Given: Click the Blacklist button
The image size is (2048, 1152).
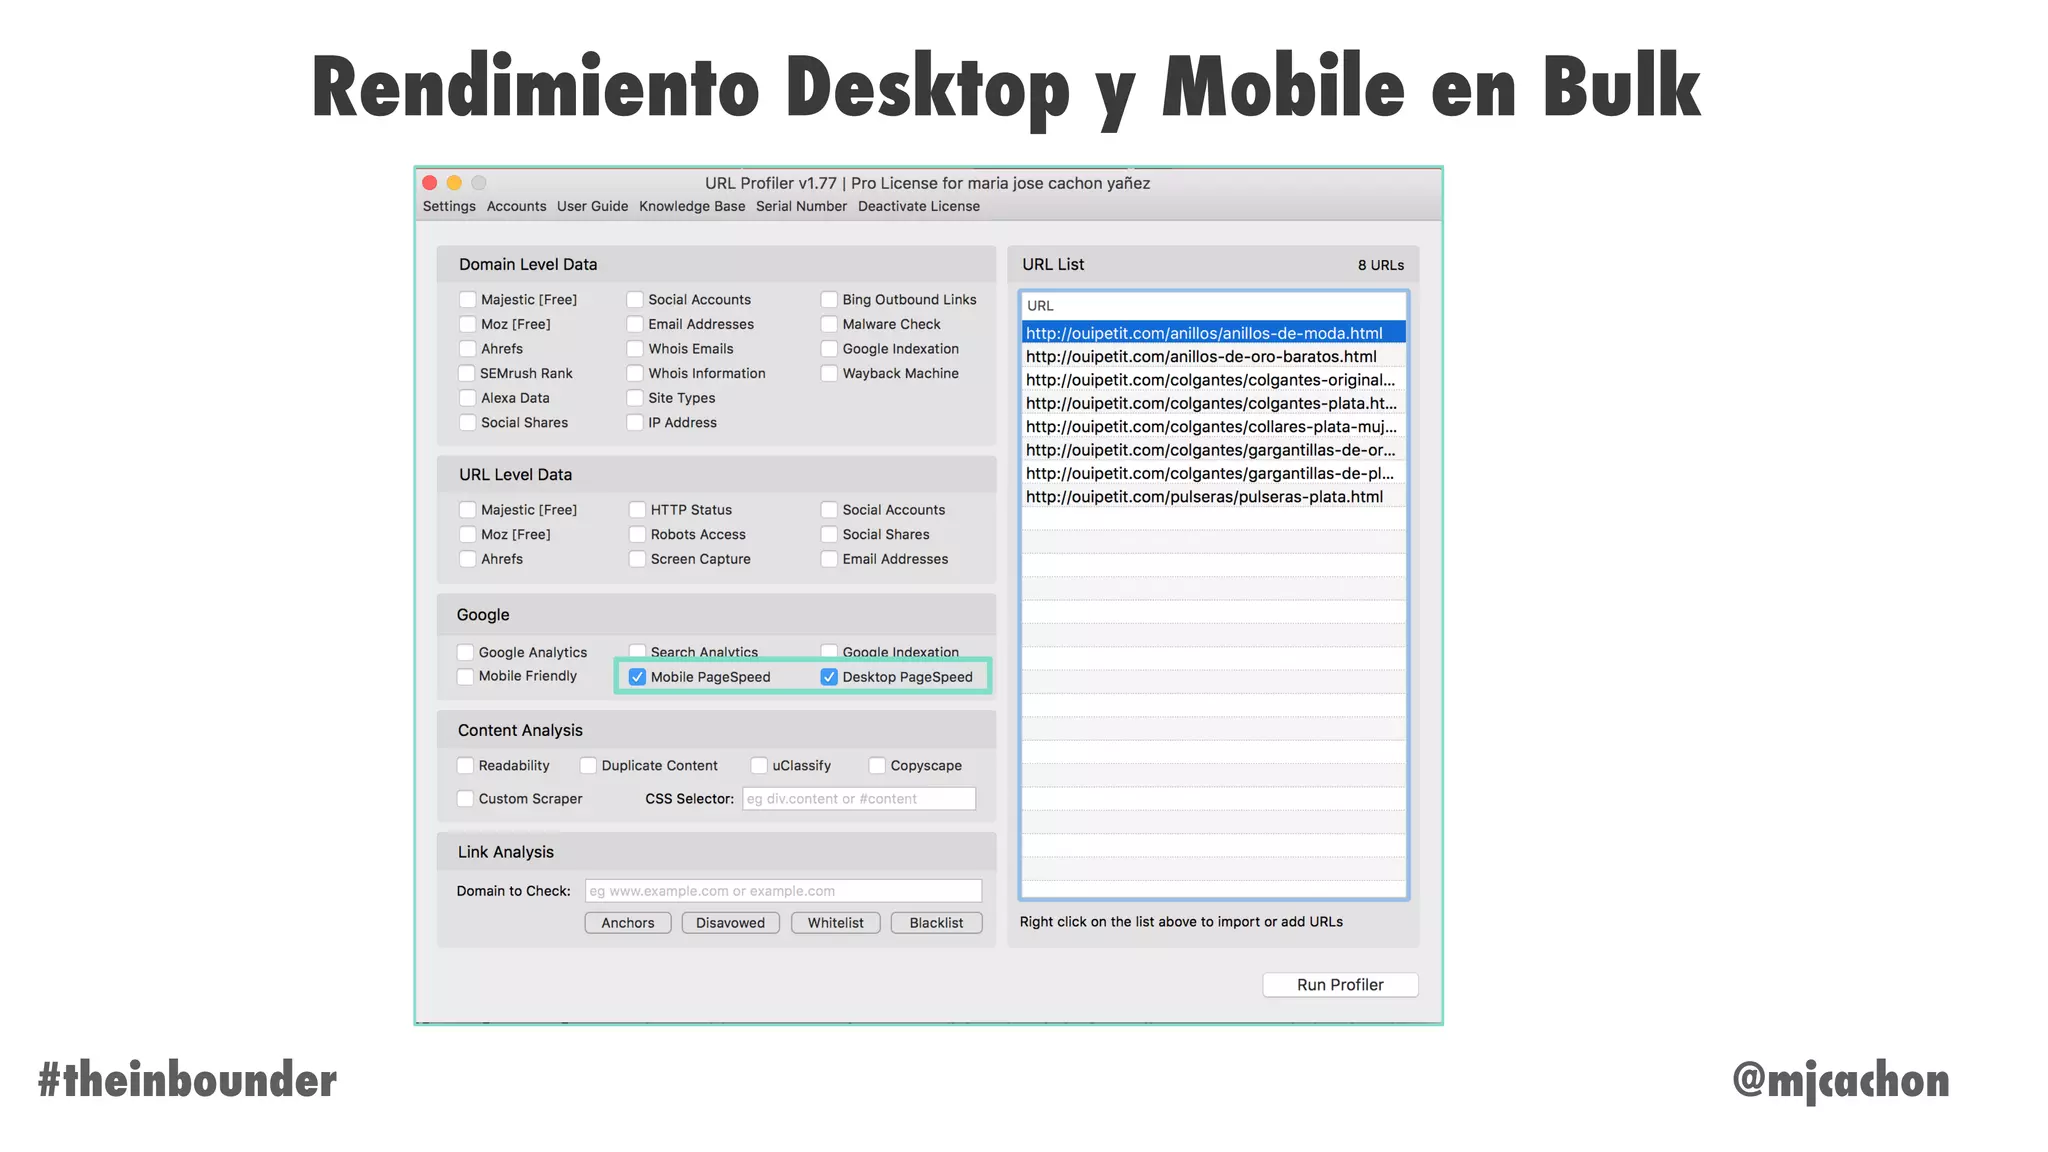Looking at the screenshot, I should click(x=937, y=923).
